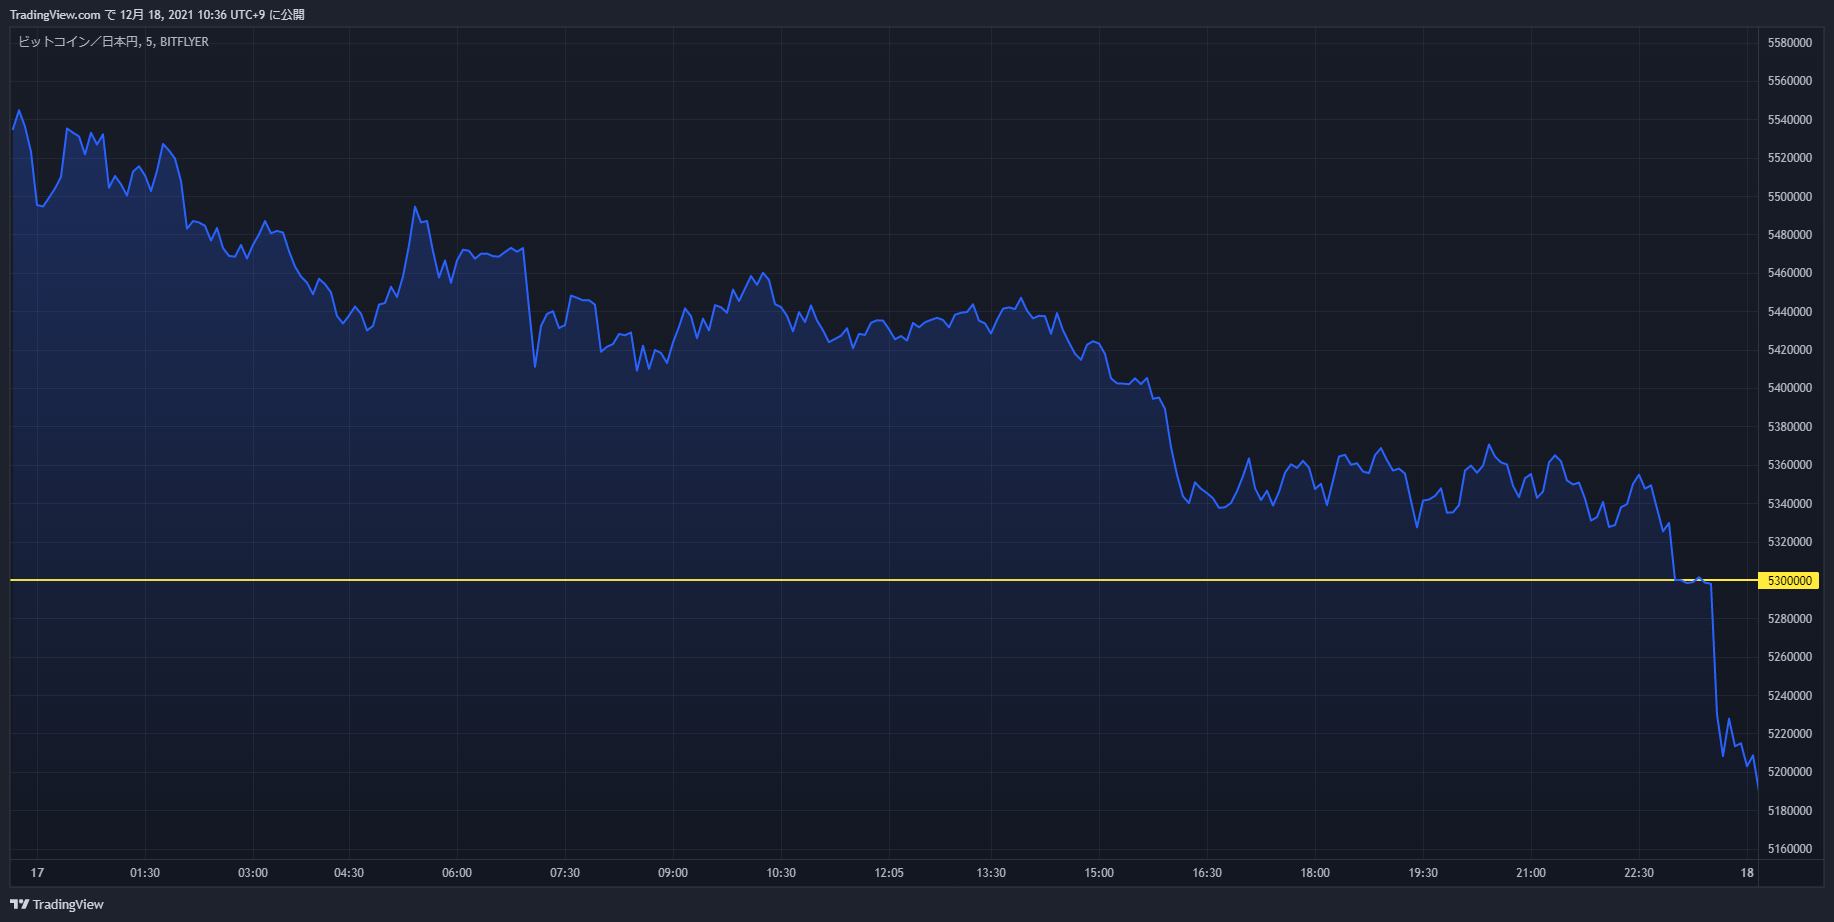
Task: Click the 22:30 time axis label
Action: (1639, 873)
